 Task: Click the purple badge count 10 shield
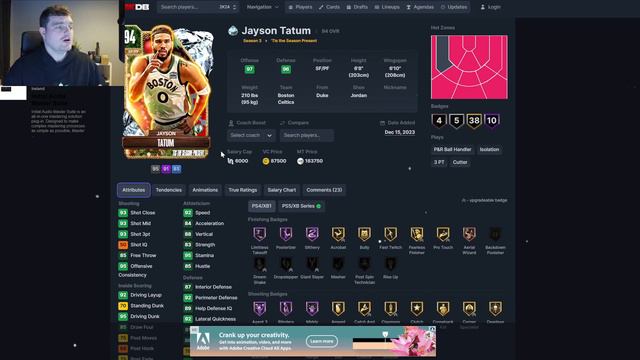[492, 121]
